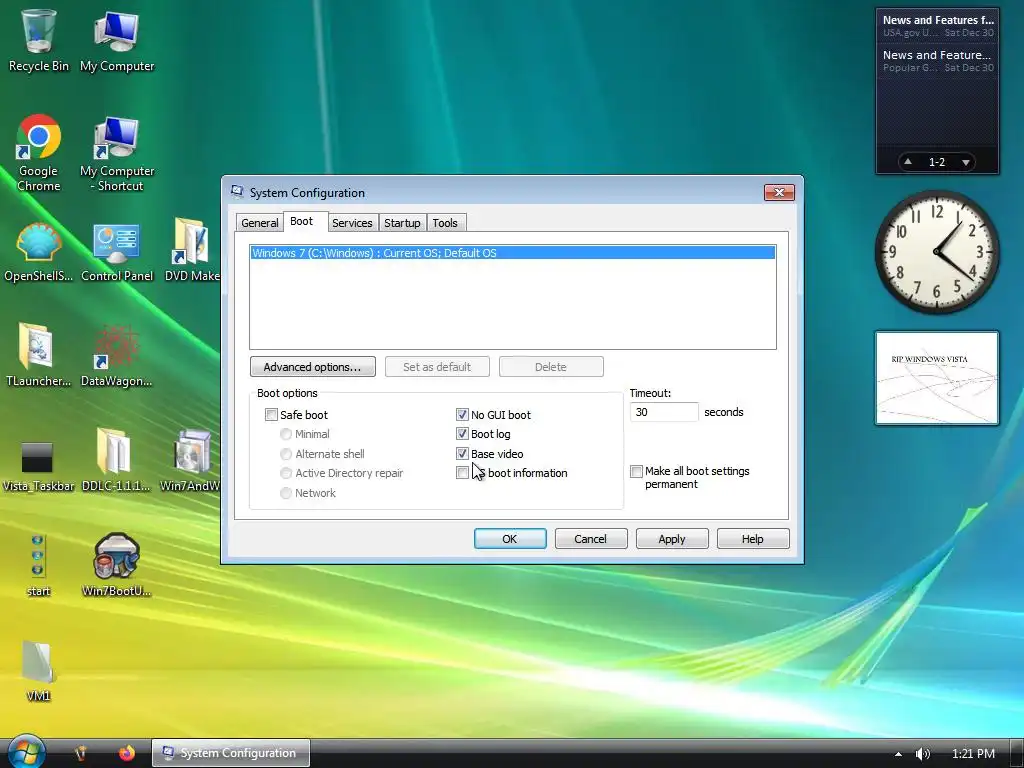Select the Active Directory repair option
This screenshot has width=1024, height=768.
point(285,473)
